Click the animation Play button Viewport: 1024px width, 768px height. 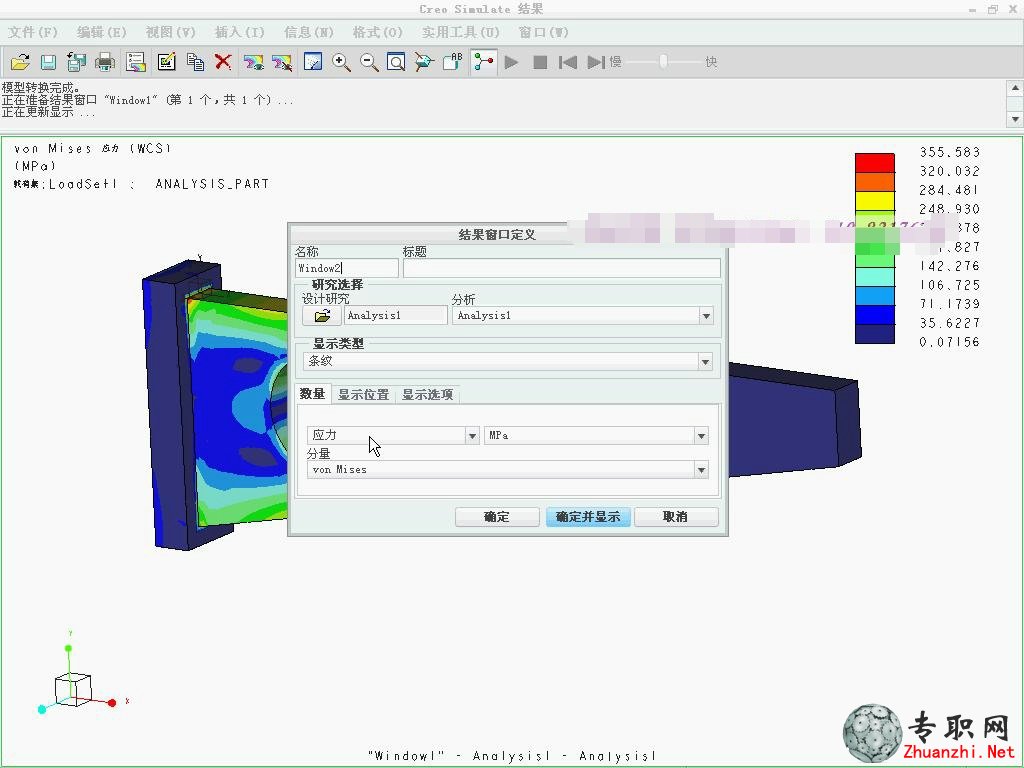point(512,62)
